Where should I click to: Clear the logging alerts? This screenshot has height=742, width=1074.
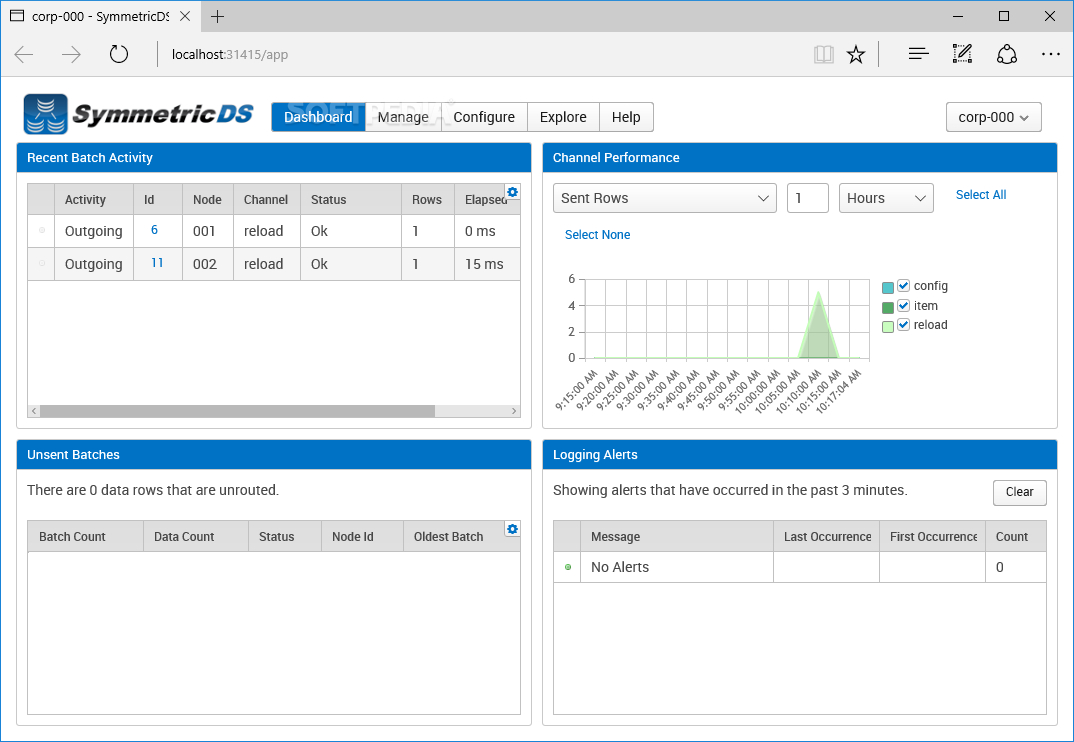[x=1019, y=492]
